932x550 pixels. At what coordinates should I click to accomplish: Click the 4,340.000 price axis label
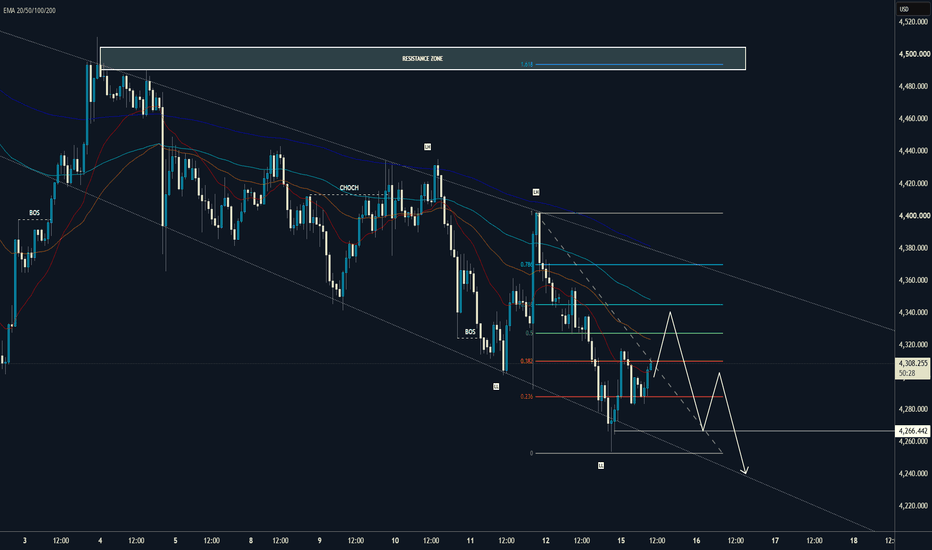coord(914,312)
